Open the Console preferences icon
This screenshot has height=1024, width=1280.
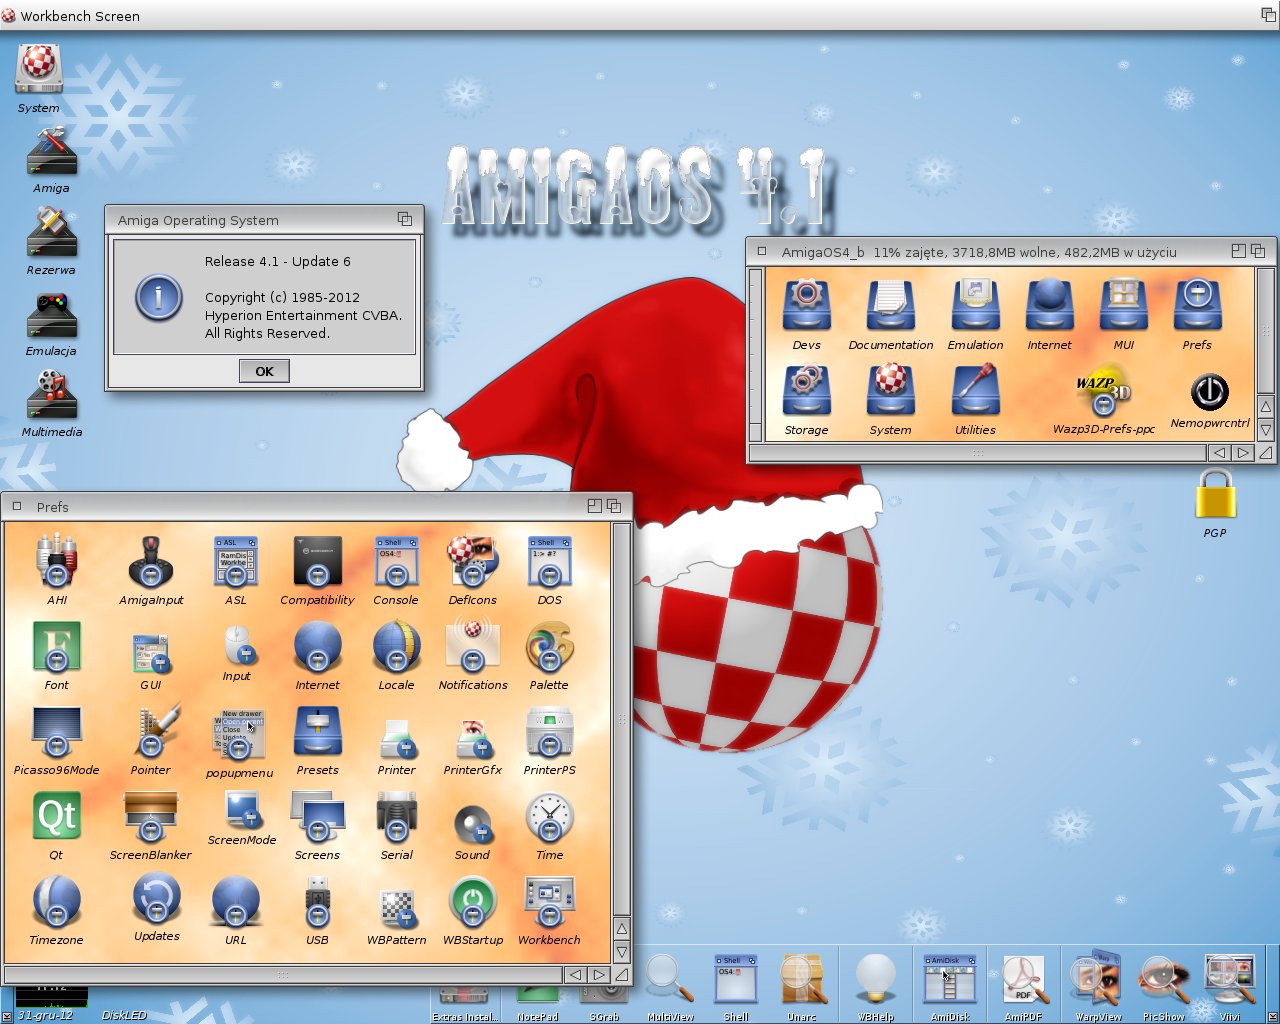click(x=396, y=561)
